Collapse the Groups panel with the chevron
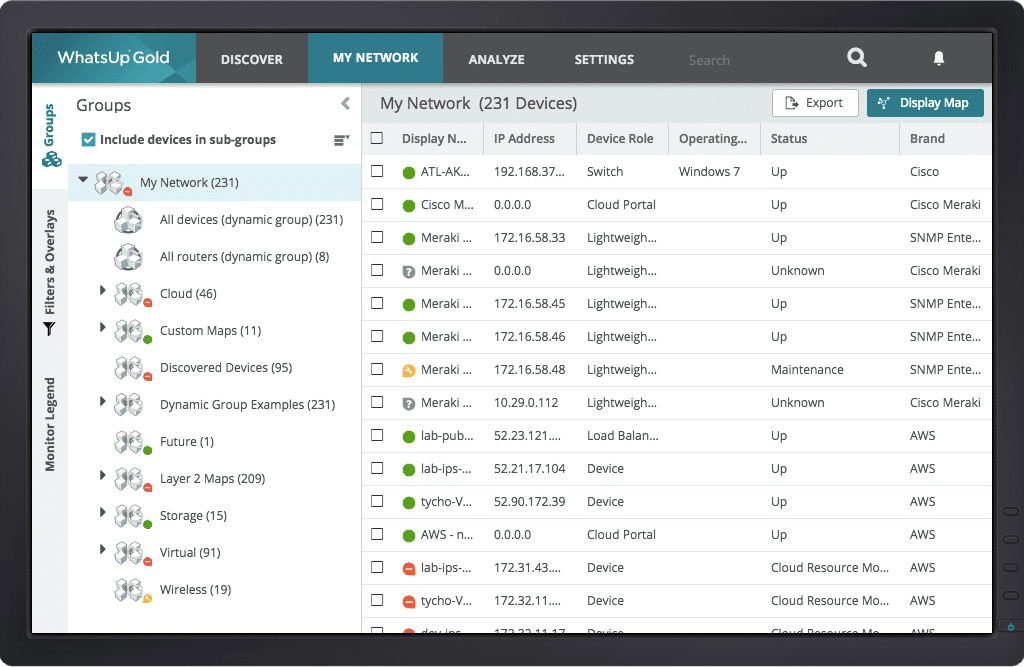 coord(345,104)
